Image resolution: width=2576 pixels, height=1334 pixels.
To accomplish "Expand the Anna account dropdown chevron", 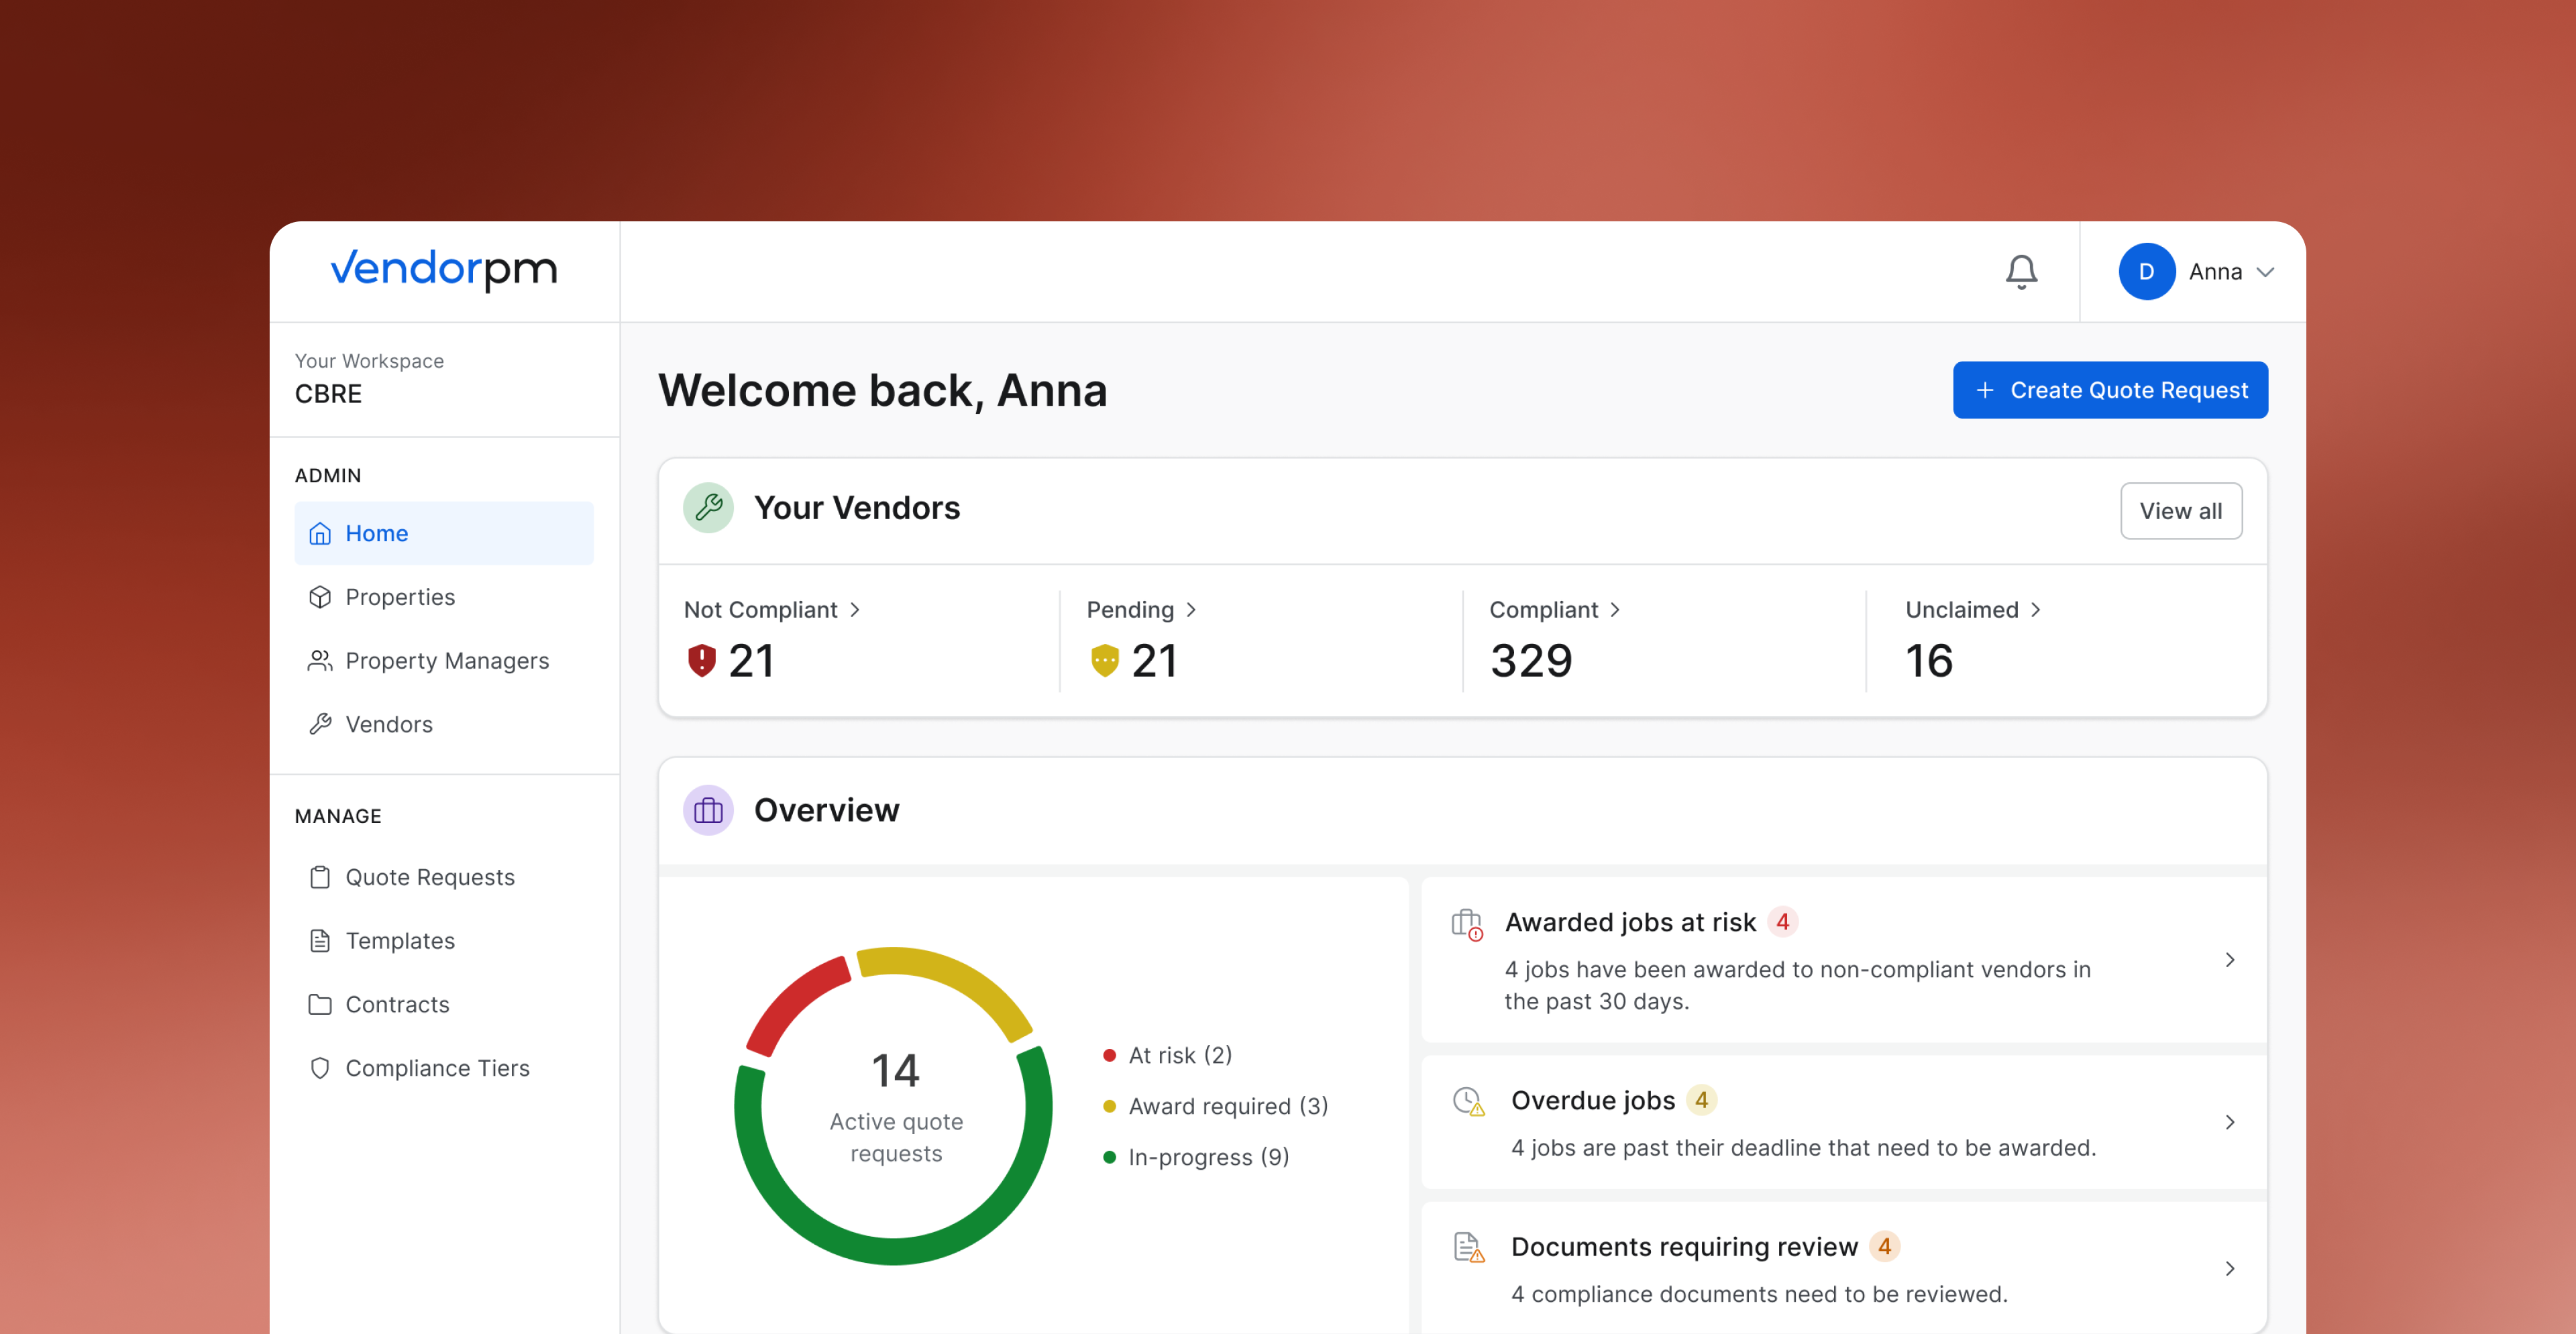I will pyautogui.click(x=2266, y=272).
